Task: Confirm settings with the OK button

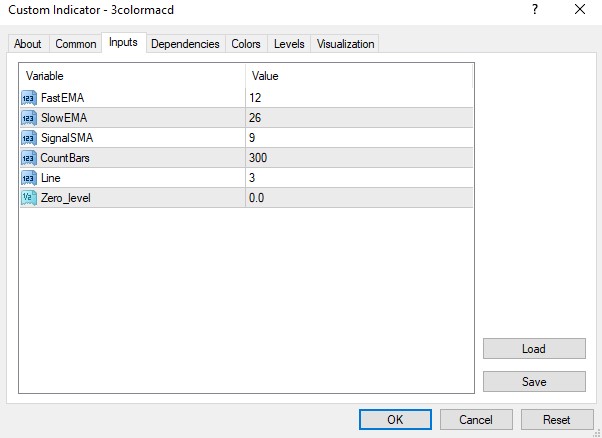Action: [x=395, y=420]
